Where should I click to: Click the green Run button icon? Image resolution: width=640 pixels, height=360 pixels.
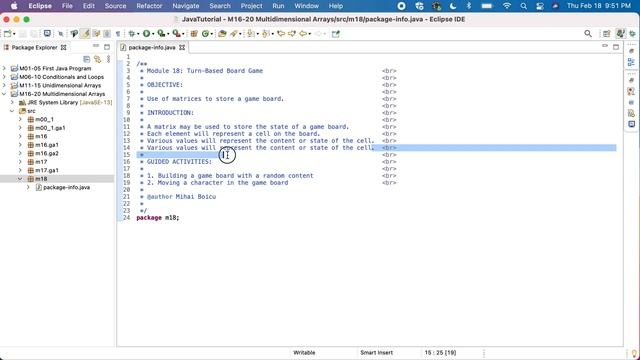(x=146, y=34)
